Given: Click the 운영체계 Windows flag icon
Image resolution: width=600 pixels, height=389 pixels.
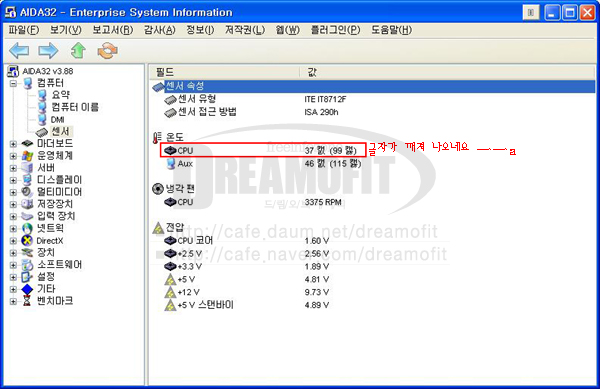Looking at the screenshot, I should click(27, 156).
